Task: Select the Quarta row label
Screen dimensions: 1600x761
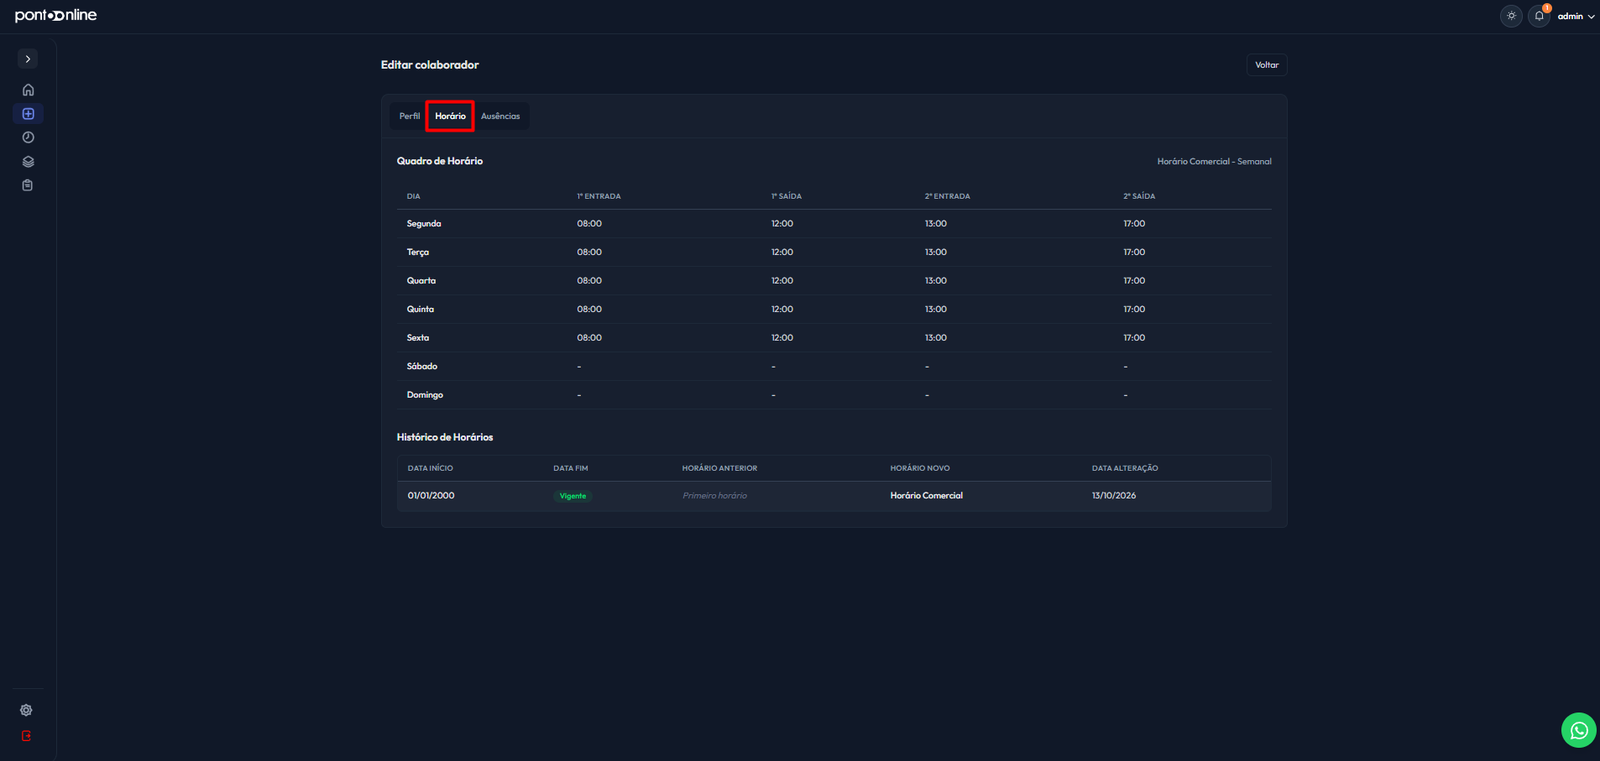Action: click(421, 281)
